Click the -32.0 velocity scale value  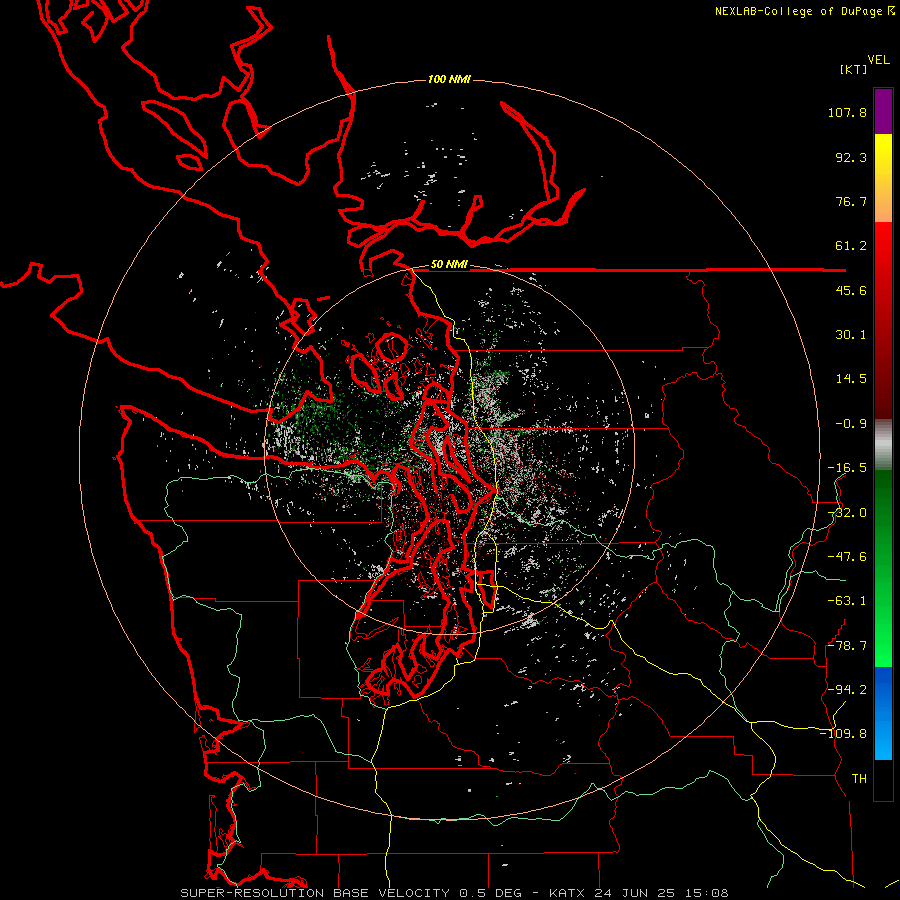click(847, 513)
